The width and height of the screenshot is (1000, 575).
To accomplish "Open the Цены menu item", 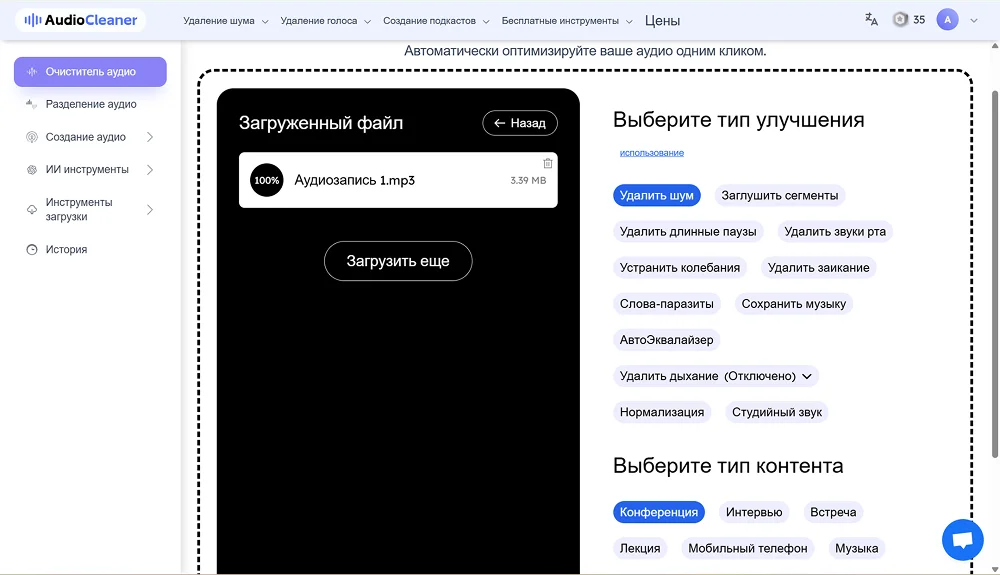I will coord(662,21).
